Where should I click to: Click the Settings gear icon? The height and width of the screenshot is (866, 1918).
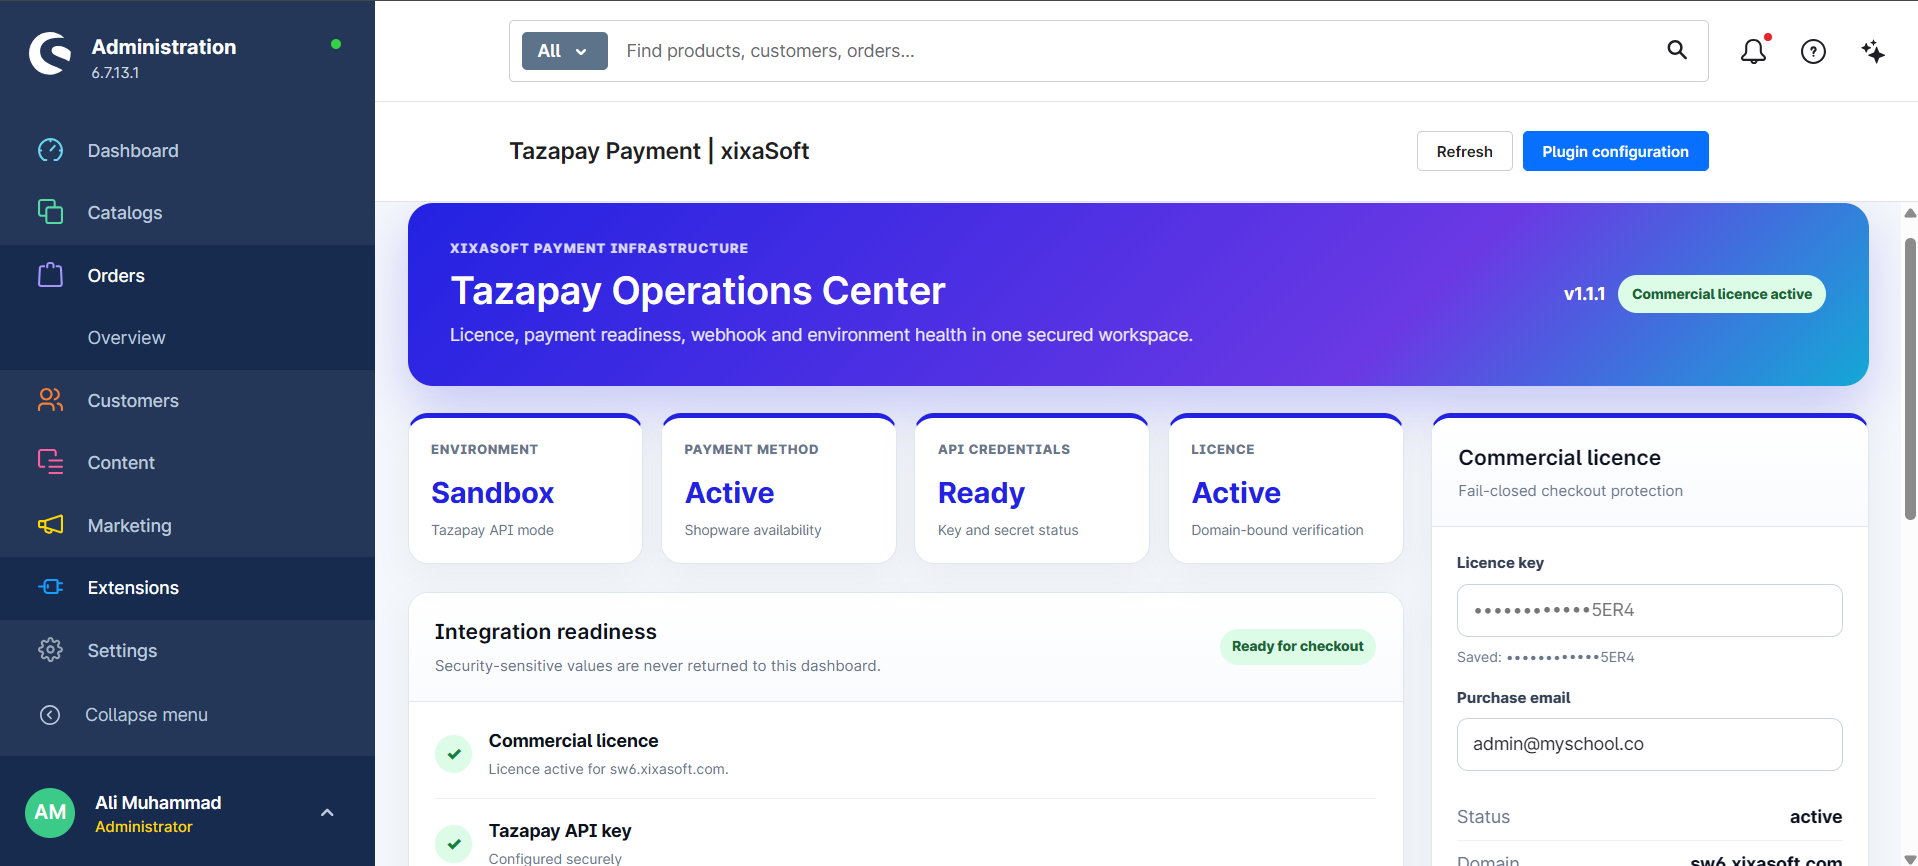tap(50, 650)
